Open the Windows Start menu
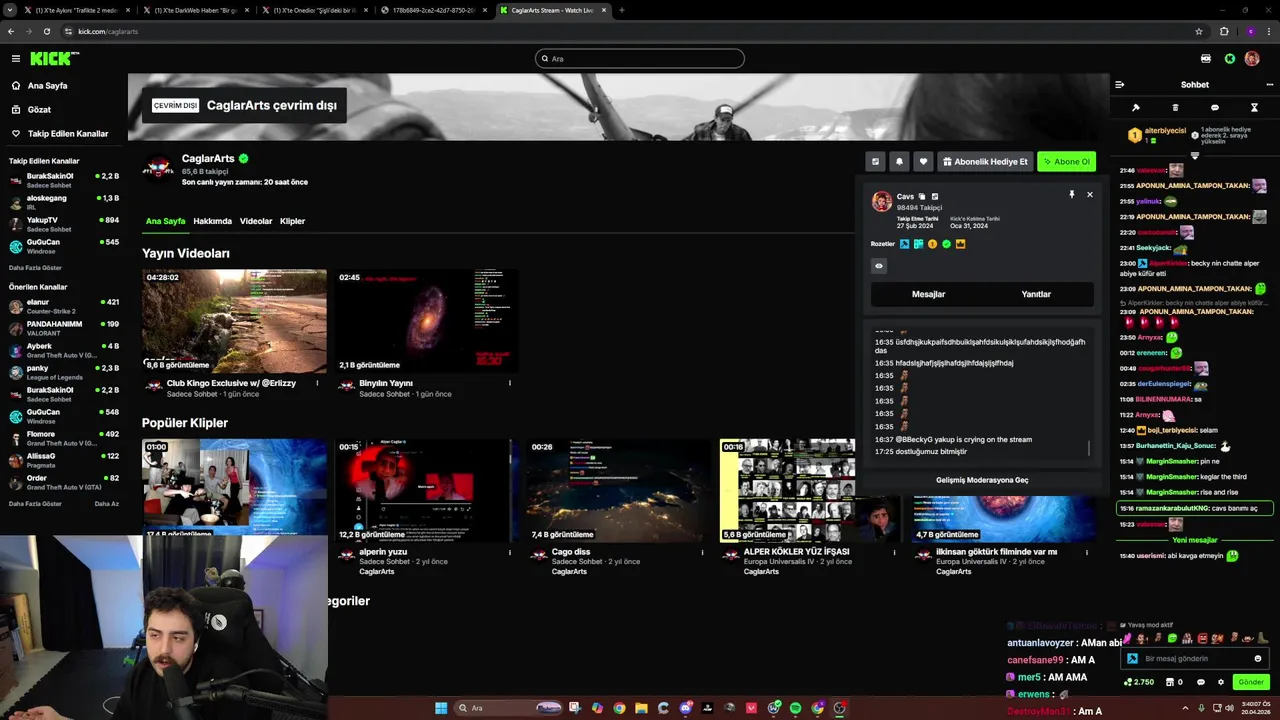The width and height of the screenshot is (1280, 720). point(441,708)
